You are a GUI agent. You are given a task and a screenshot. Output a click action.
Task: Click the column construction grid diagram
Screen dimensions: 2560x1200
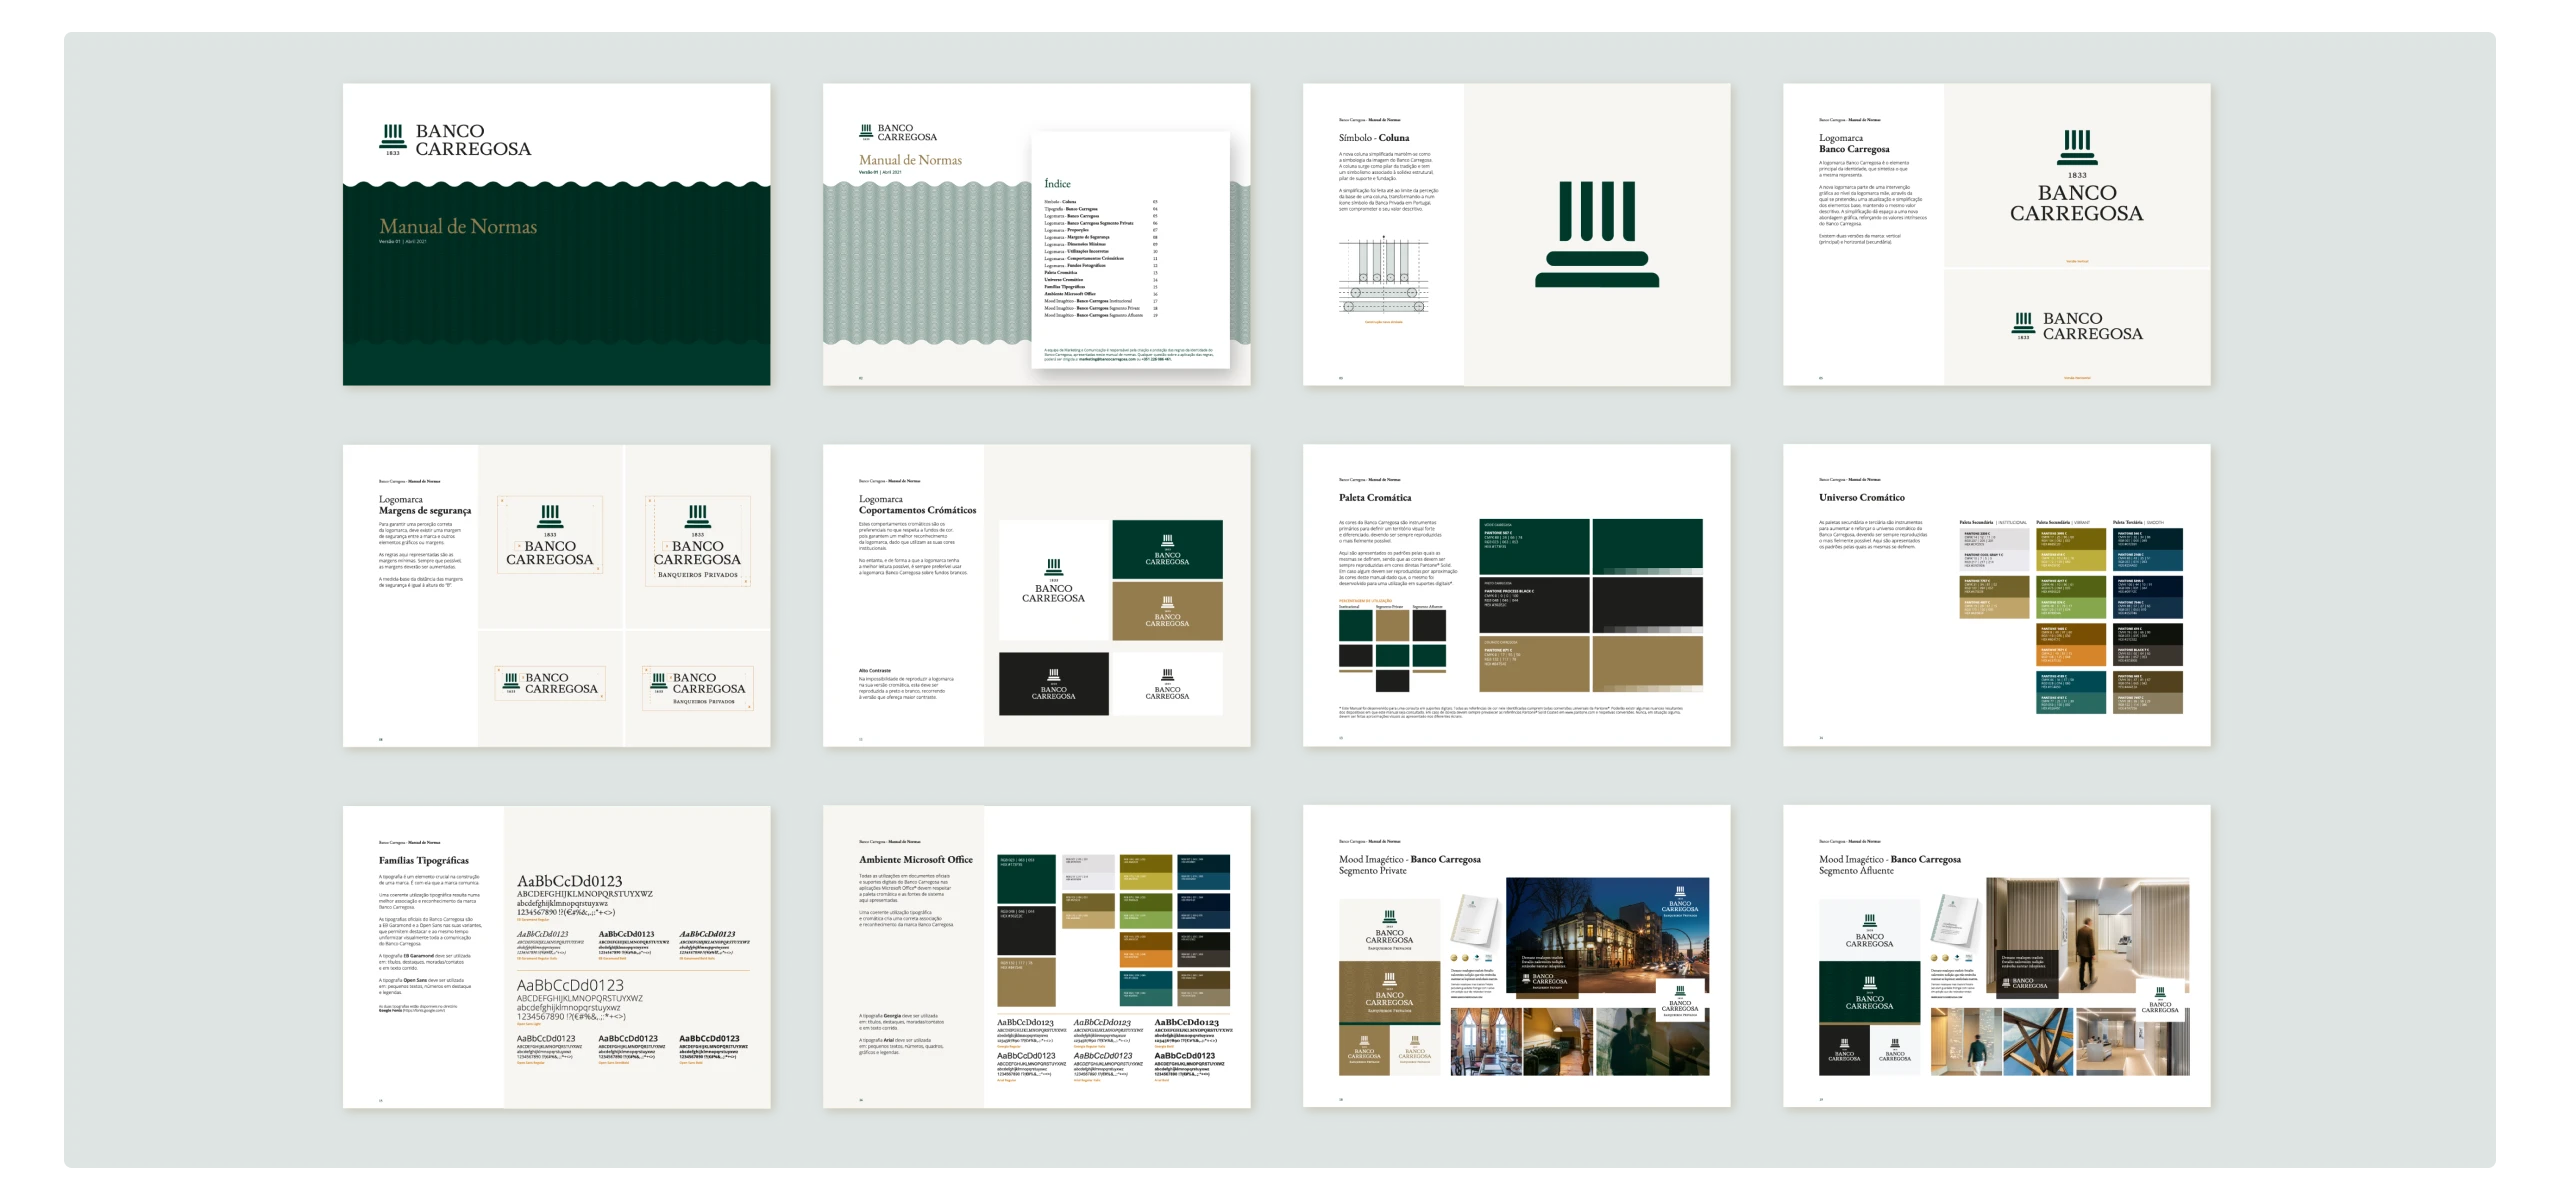pos(1383,275)
